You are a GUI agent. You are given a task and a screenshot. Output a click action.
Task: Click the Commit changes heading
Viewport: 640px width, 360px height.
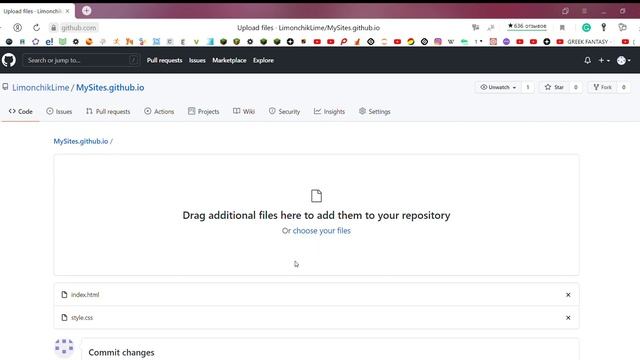click(x=121, y=353)
